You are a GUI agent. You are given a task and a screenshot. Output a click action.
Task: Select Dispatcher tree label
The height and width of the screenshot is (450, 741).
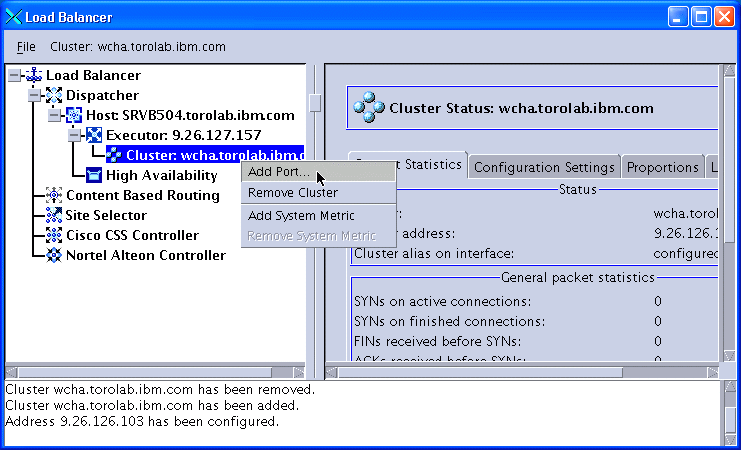click(102, 95)
